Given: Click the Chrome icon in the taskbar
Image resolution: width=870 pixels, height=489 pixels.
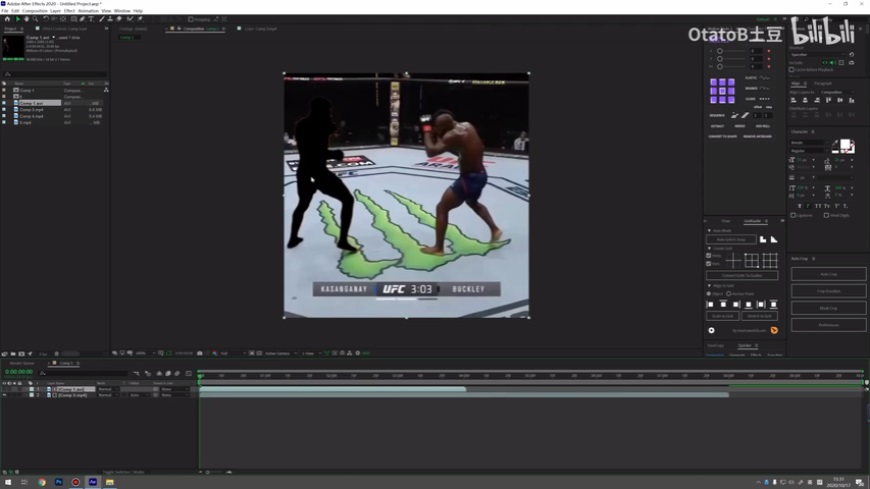Looking at the screenshot, I should click(x=42, y=482).
